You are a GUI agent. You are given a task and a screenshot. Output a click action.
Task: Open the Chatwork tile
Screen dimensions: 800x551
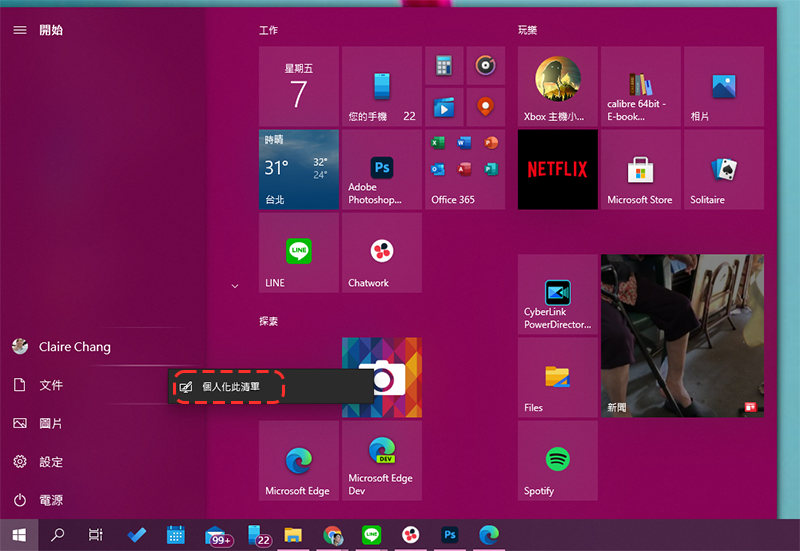[x=381, y=252]
